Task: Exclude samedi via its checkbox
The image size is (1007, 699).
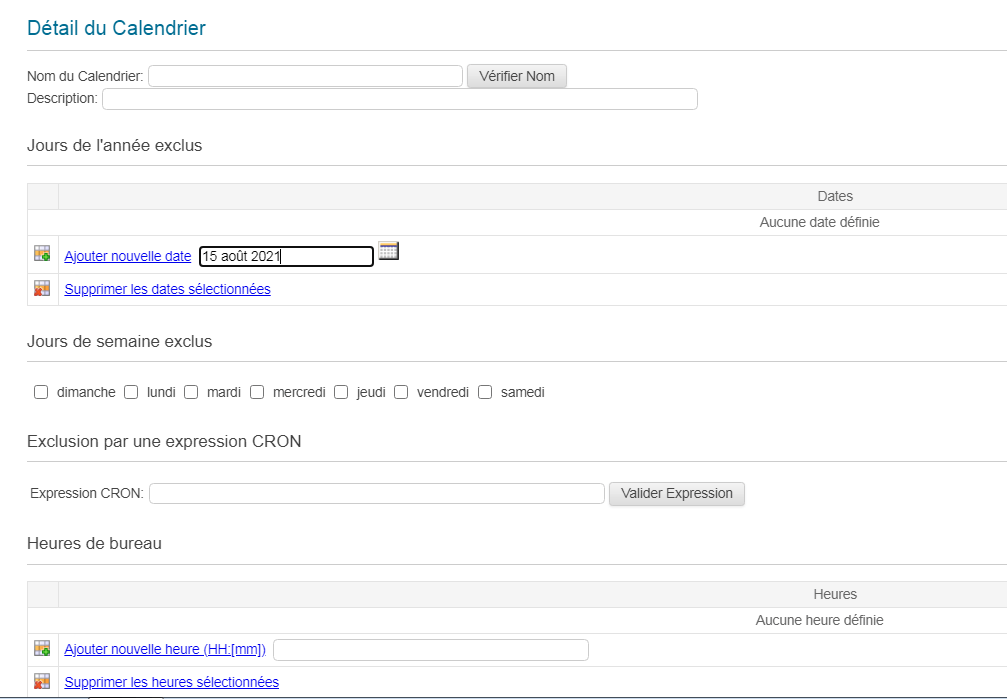Action: (x=485, y=392)
